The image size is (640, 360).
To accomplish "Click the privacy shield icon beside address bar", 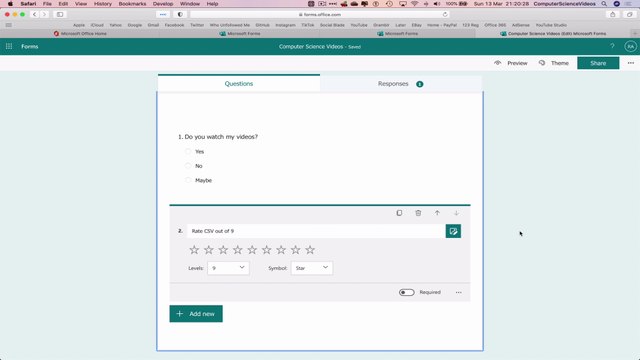I will point(180,14).
